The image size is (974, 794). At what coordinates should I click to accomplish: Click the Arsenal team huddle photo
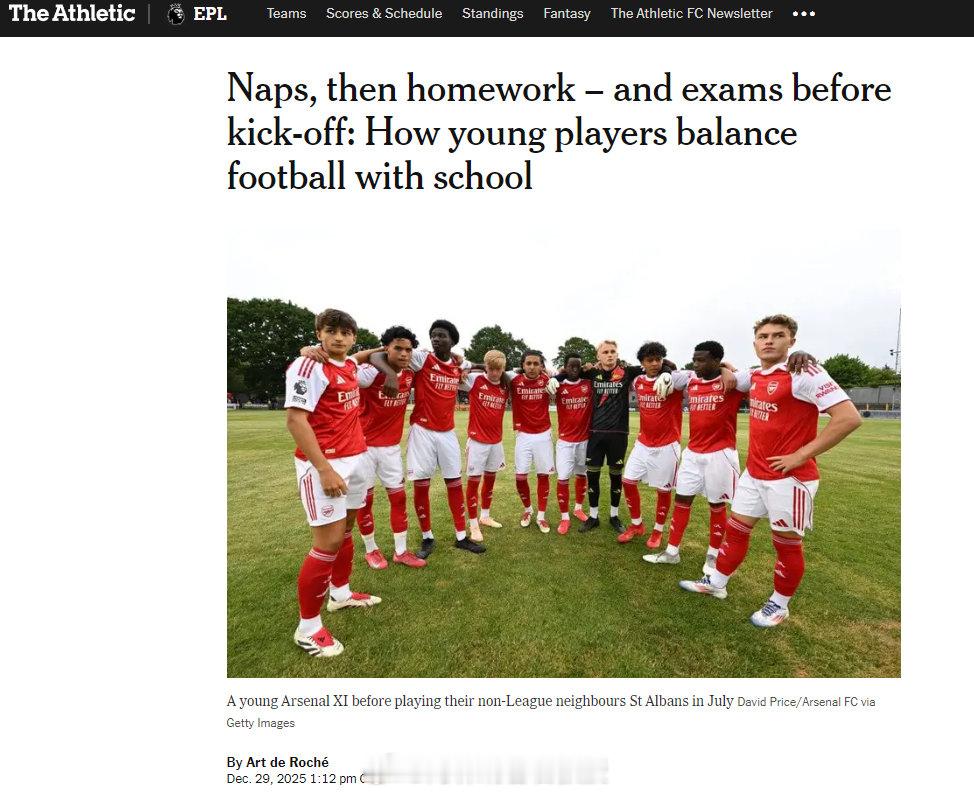tap(563, 454)
